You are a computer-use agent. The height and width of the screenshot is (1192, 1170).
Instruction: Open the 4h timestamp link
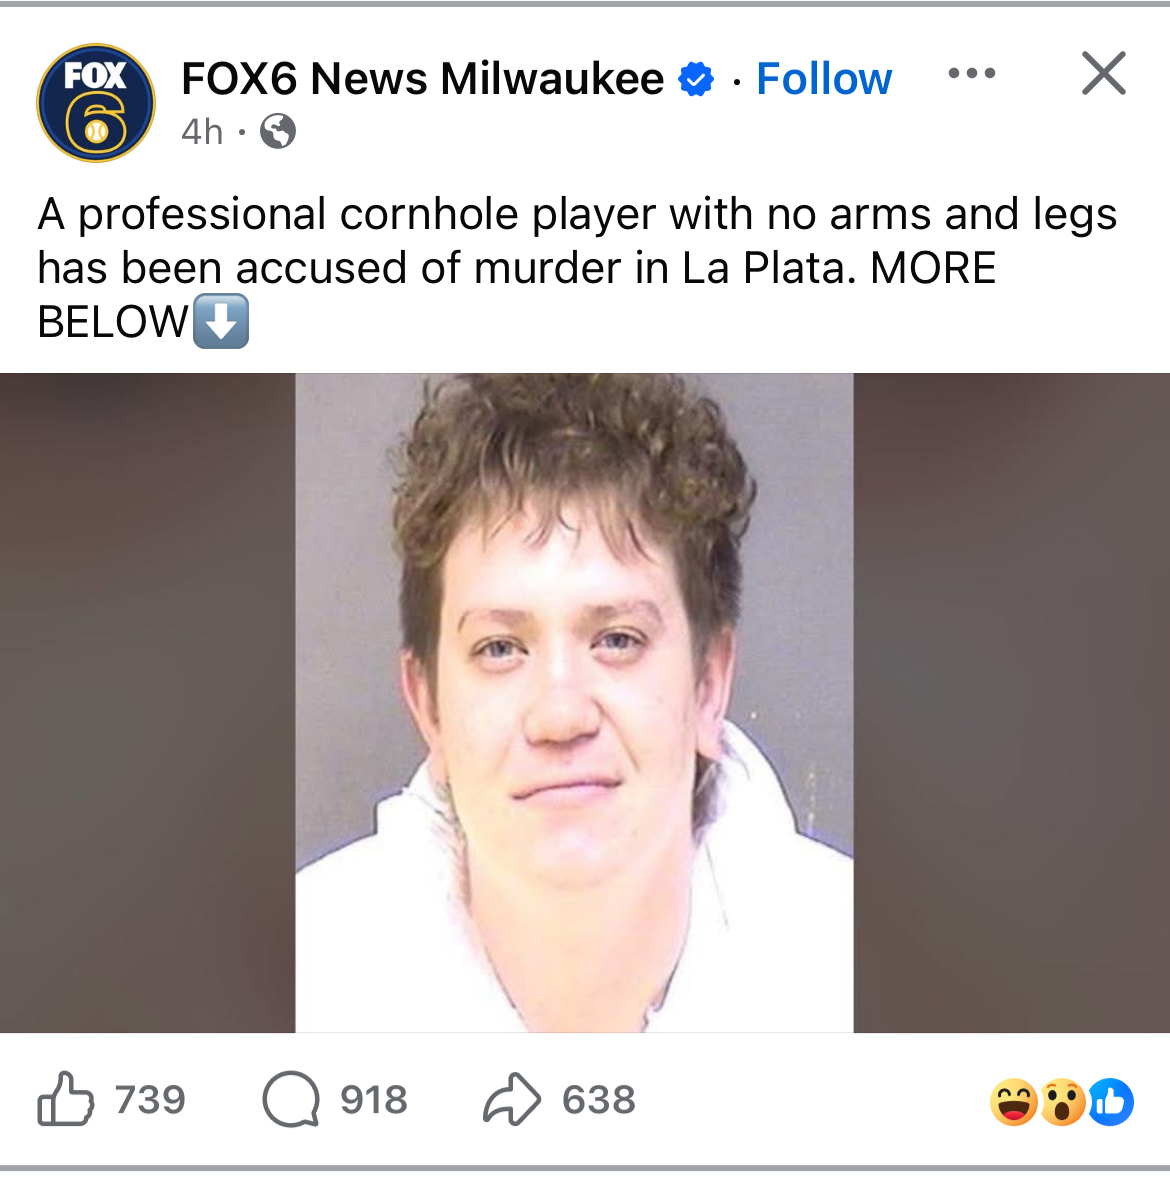tap(201, 132)
